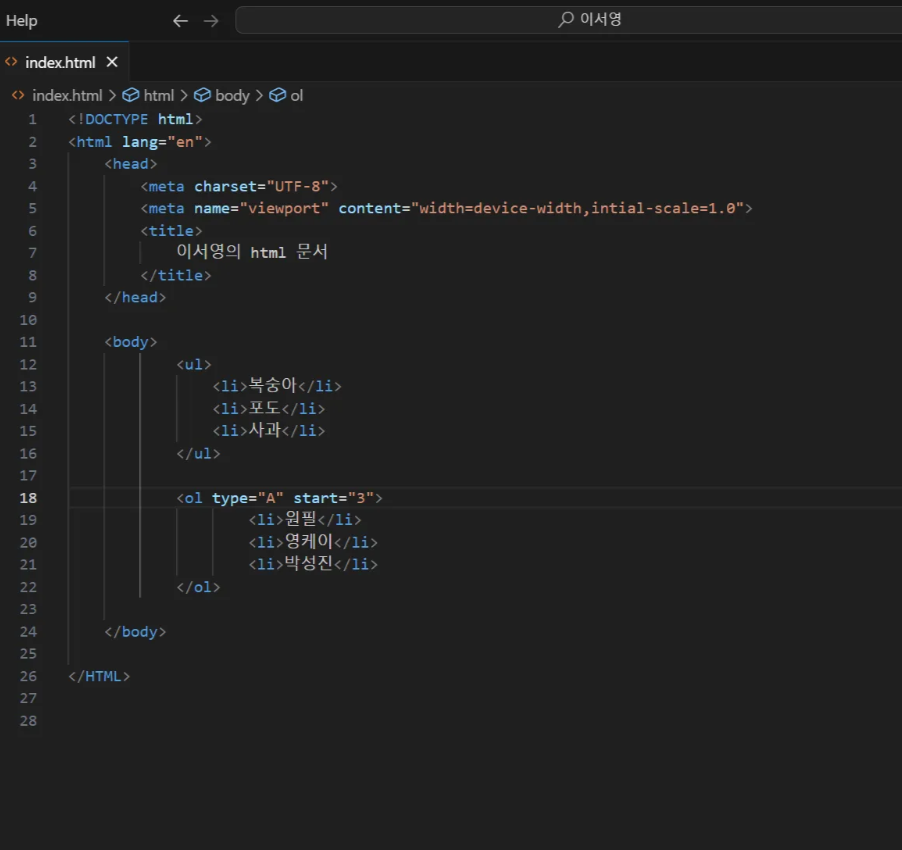Open the ol breadcrumb symbol list

click(297, 95)
